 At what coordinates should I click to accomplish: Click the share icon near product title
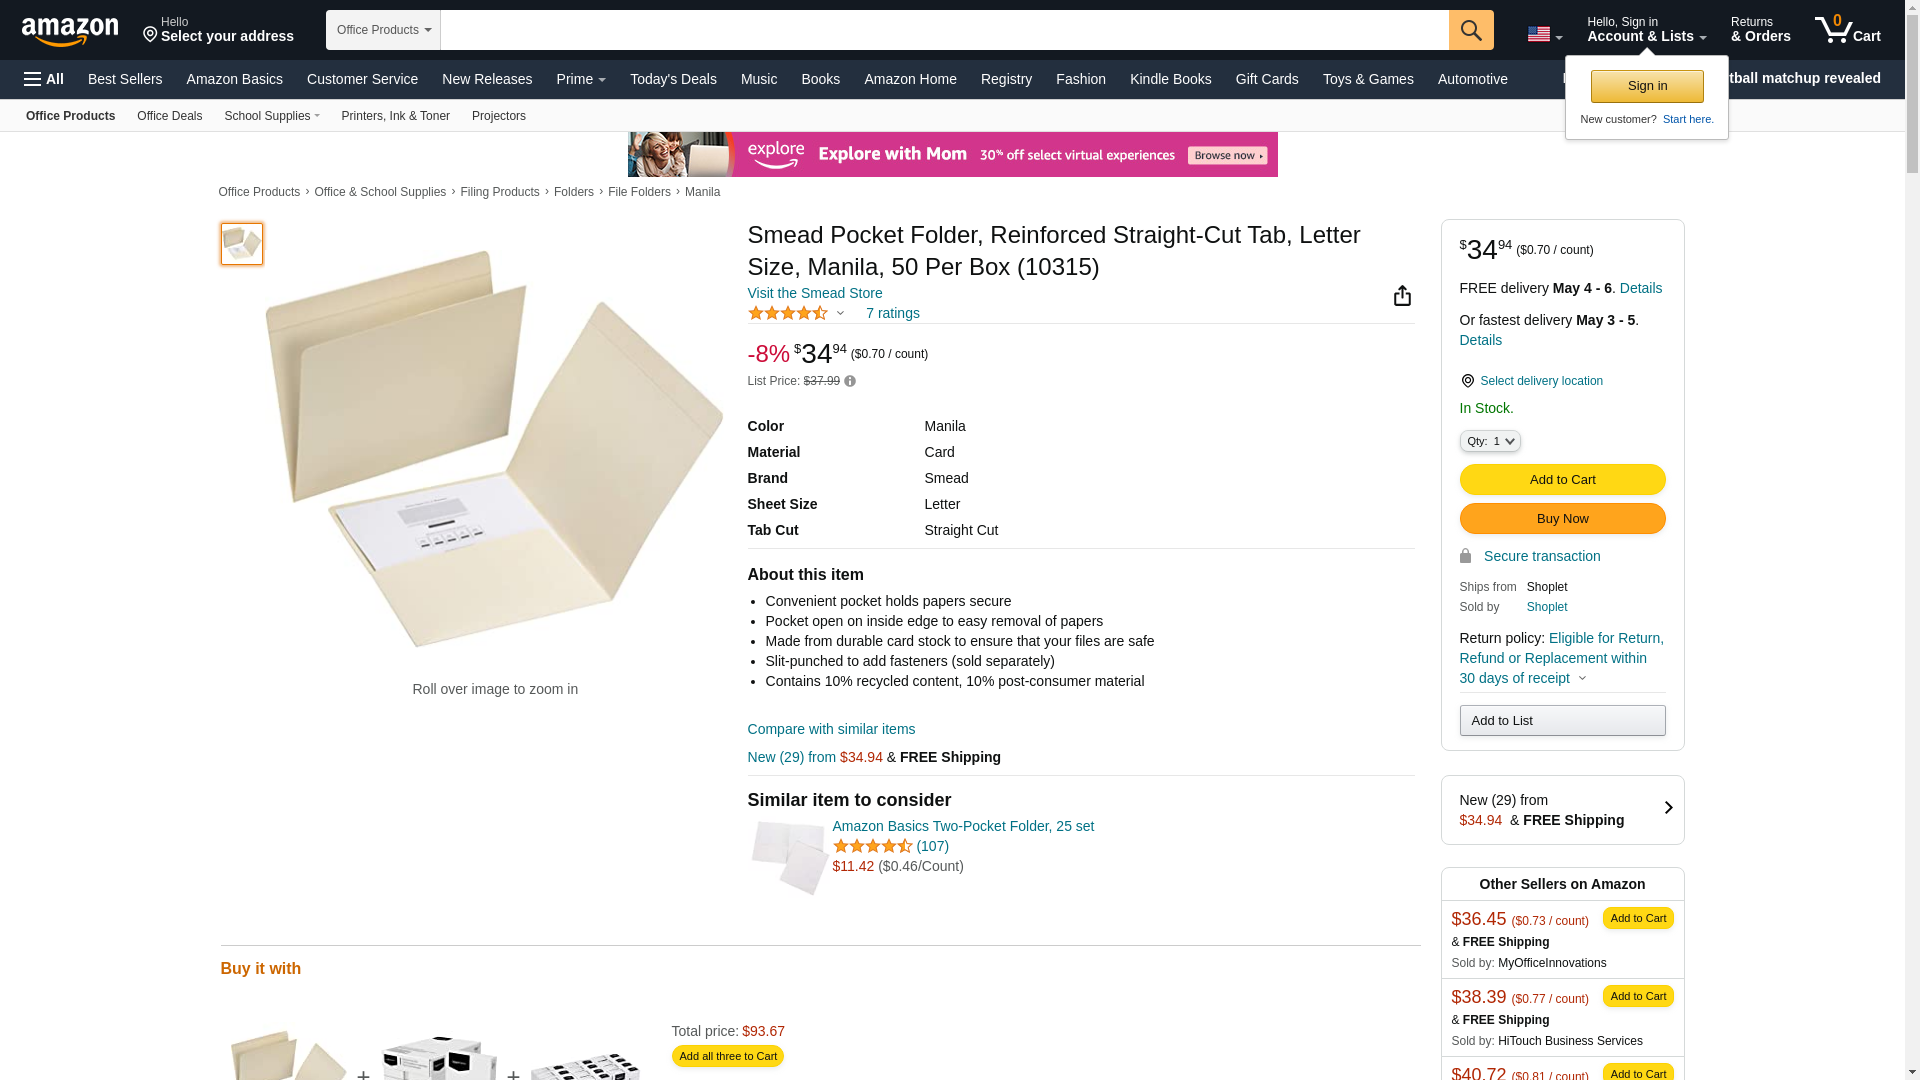pos(1402,295)
